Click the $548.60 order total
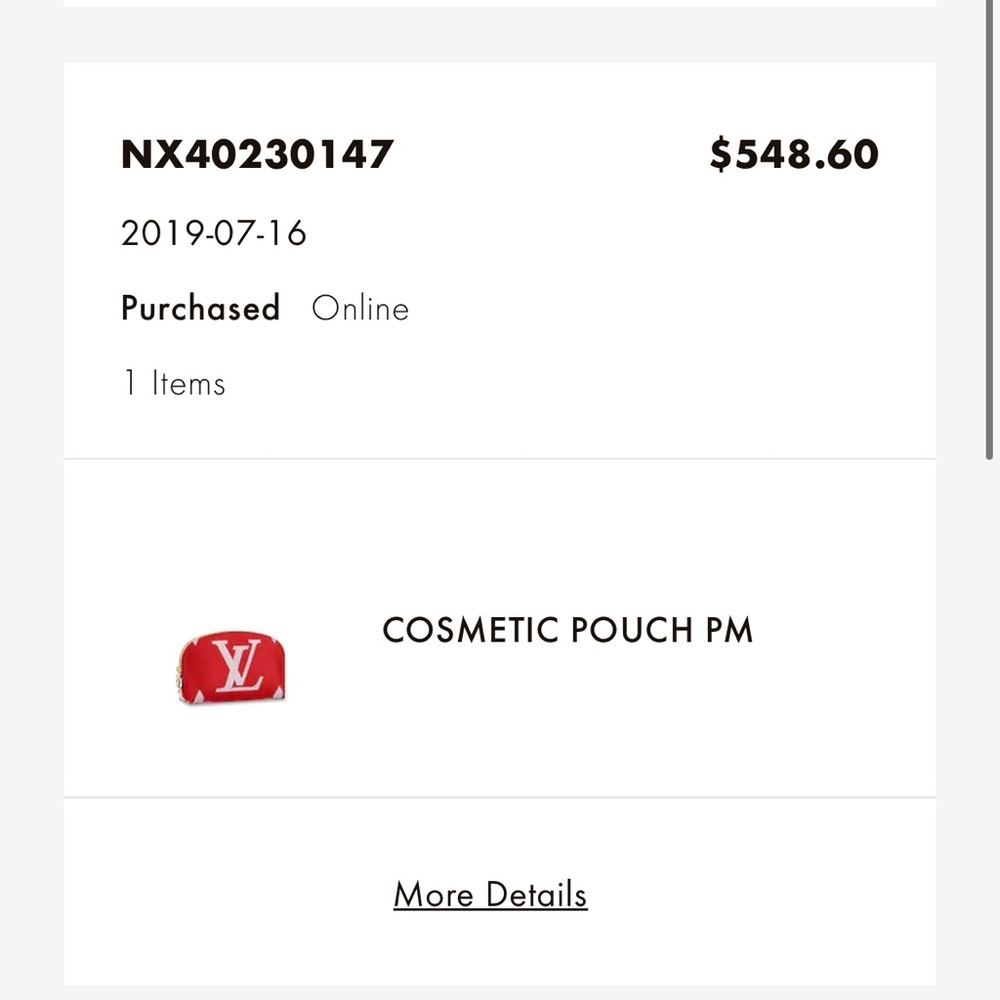This screenshot has height=1000, width=1000. click(x=793, y=155)
